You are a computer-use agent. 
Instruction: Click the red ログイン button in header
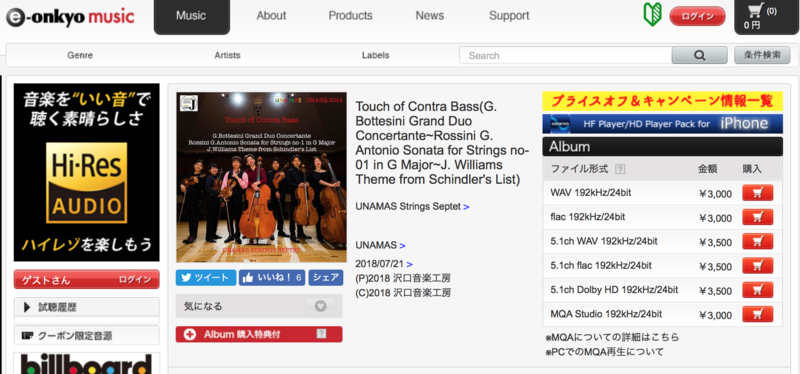(697, 16)
